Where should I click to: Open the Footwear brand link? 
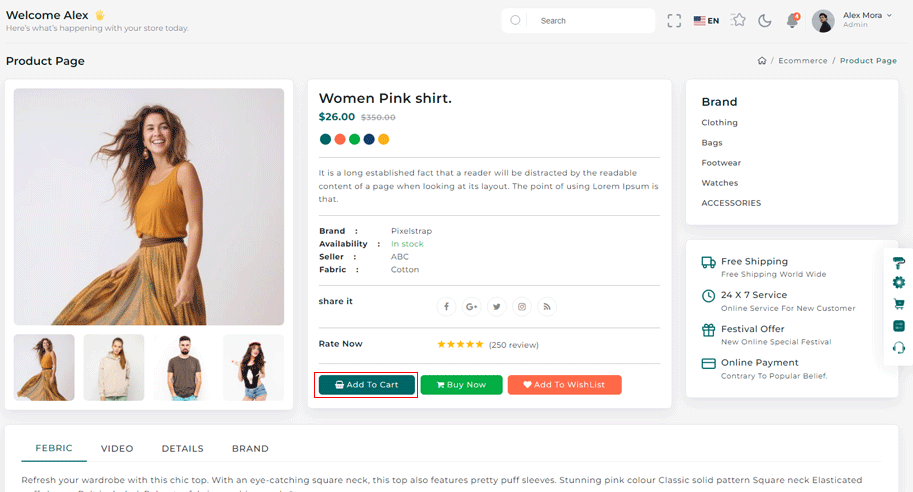[721, 163]
